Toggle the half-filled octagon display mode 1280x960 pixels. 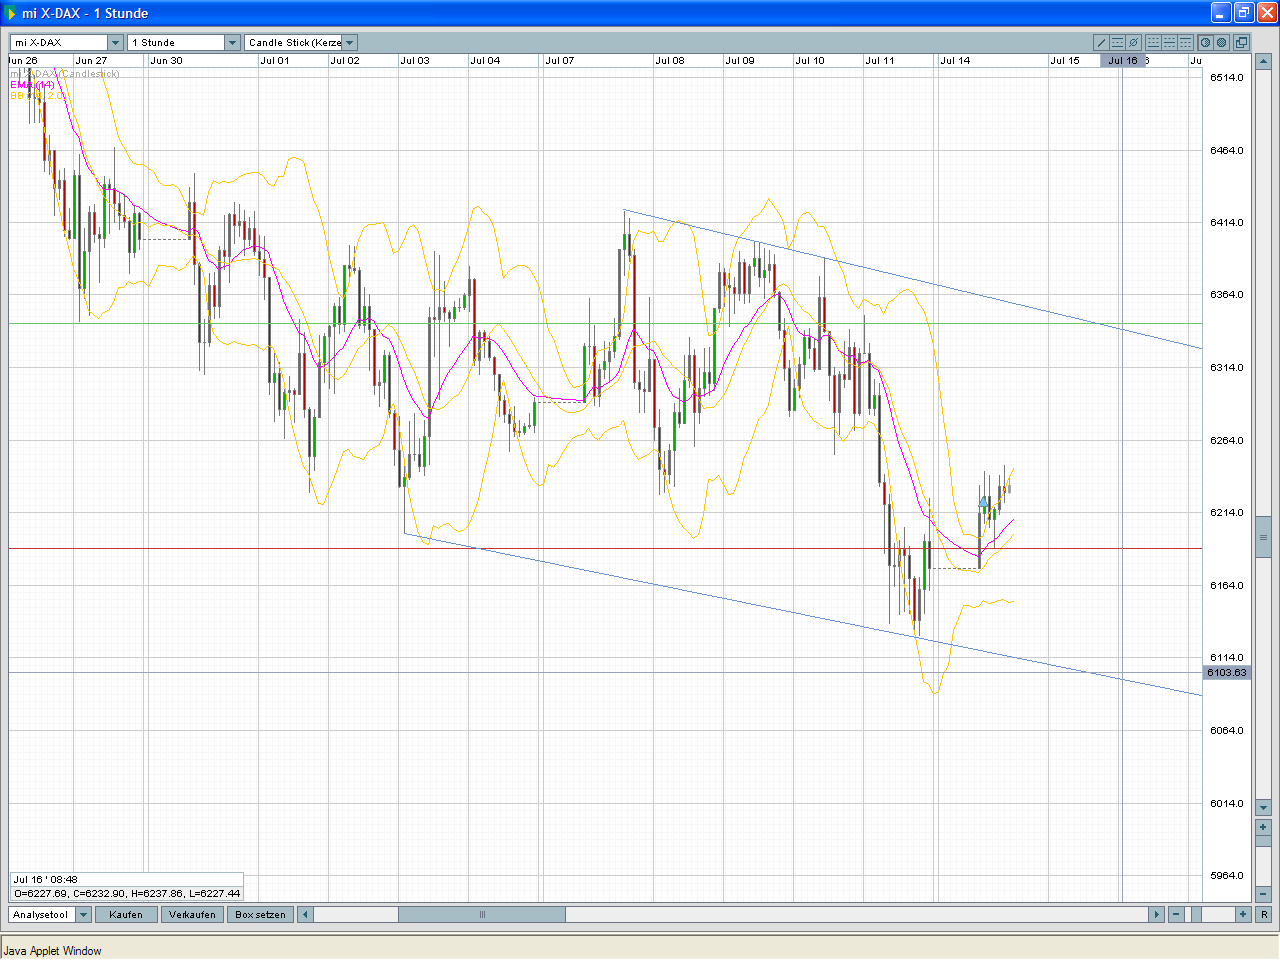click(1205, 43)
